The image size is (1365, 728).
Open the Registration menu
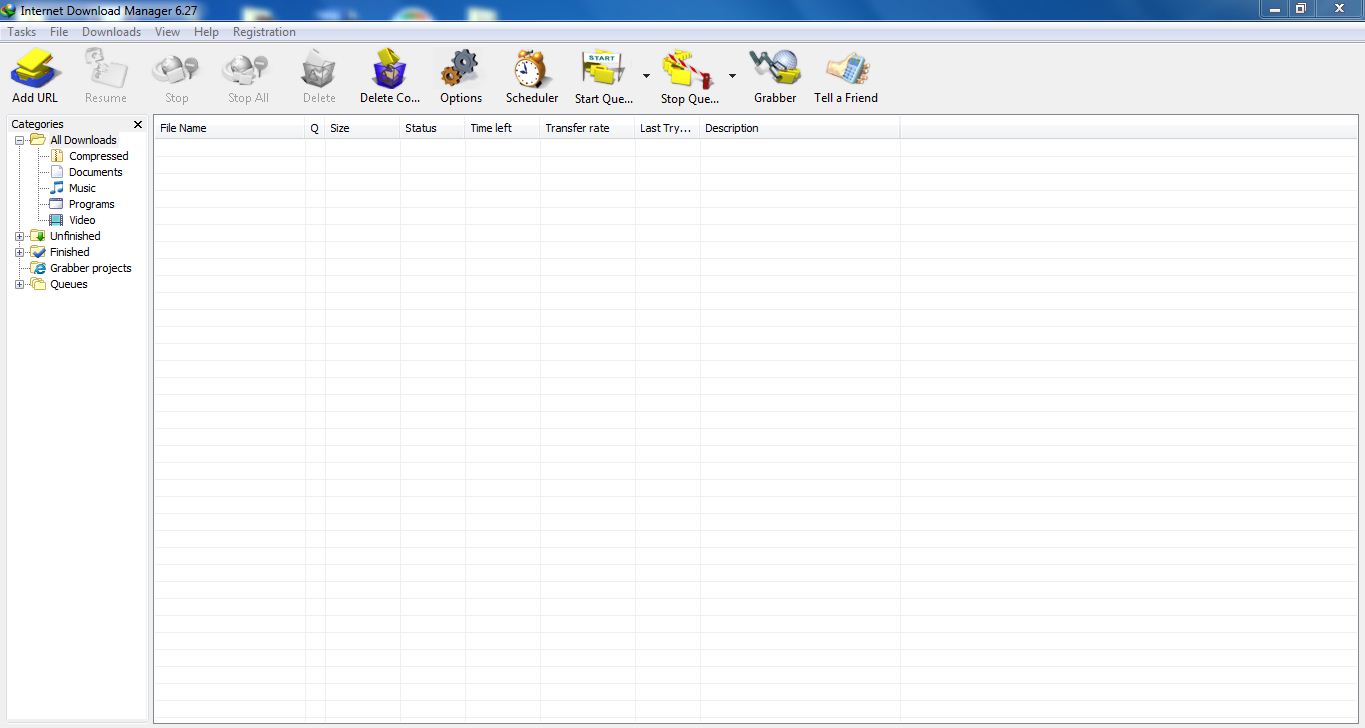[x=263, y=31]
